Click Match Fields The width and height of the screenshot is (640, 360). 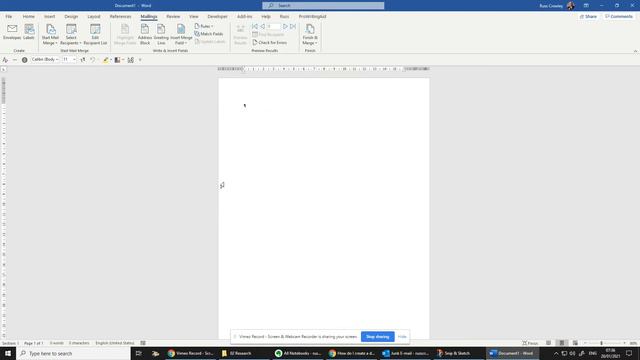[x=209, y=34]
